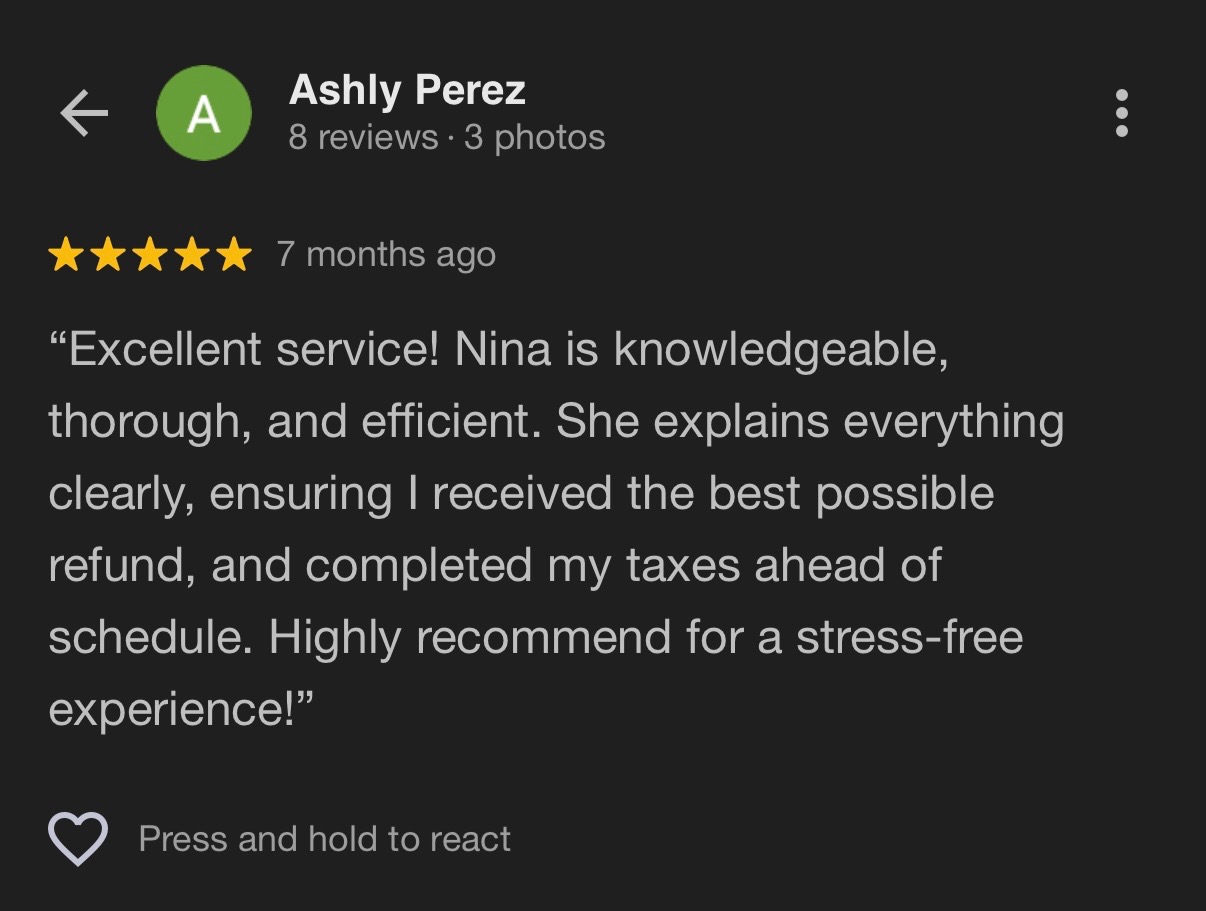This screenshot has height=911, width=1206.
Task: Open Ashly Perez reviewer profile name
Action: (407, 91)
